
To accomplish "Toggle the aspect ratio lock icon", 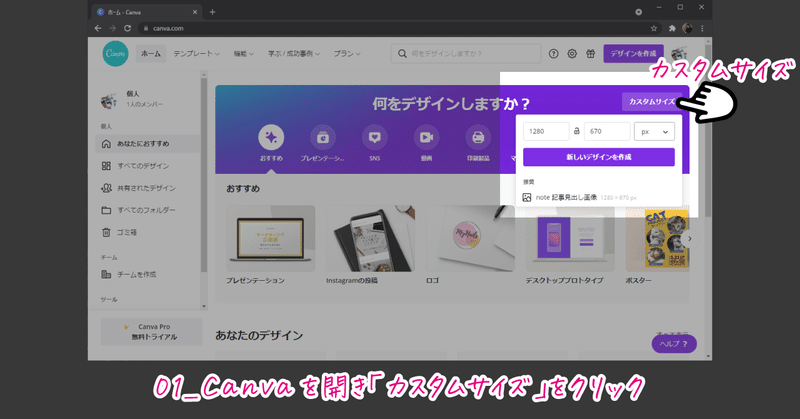I will coord(577,131).
